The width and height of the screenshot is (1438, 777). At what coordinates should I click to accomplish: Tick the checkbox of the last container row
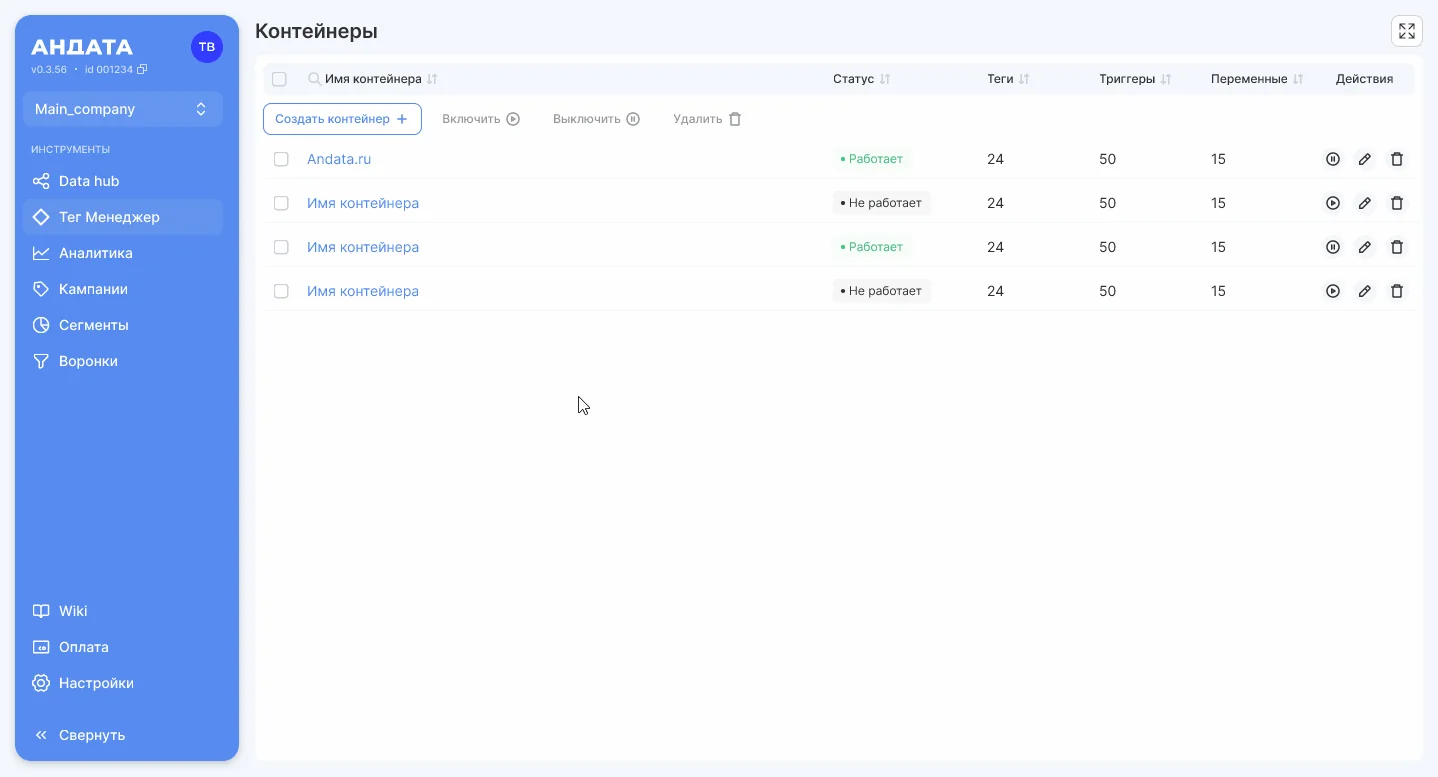[x=281, y=291]
